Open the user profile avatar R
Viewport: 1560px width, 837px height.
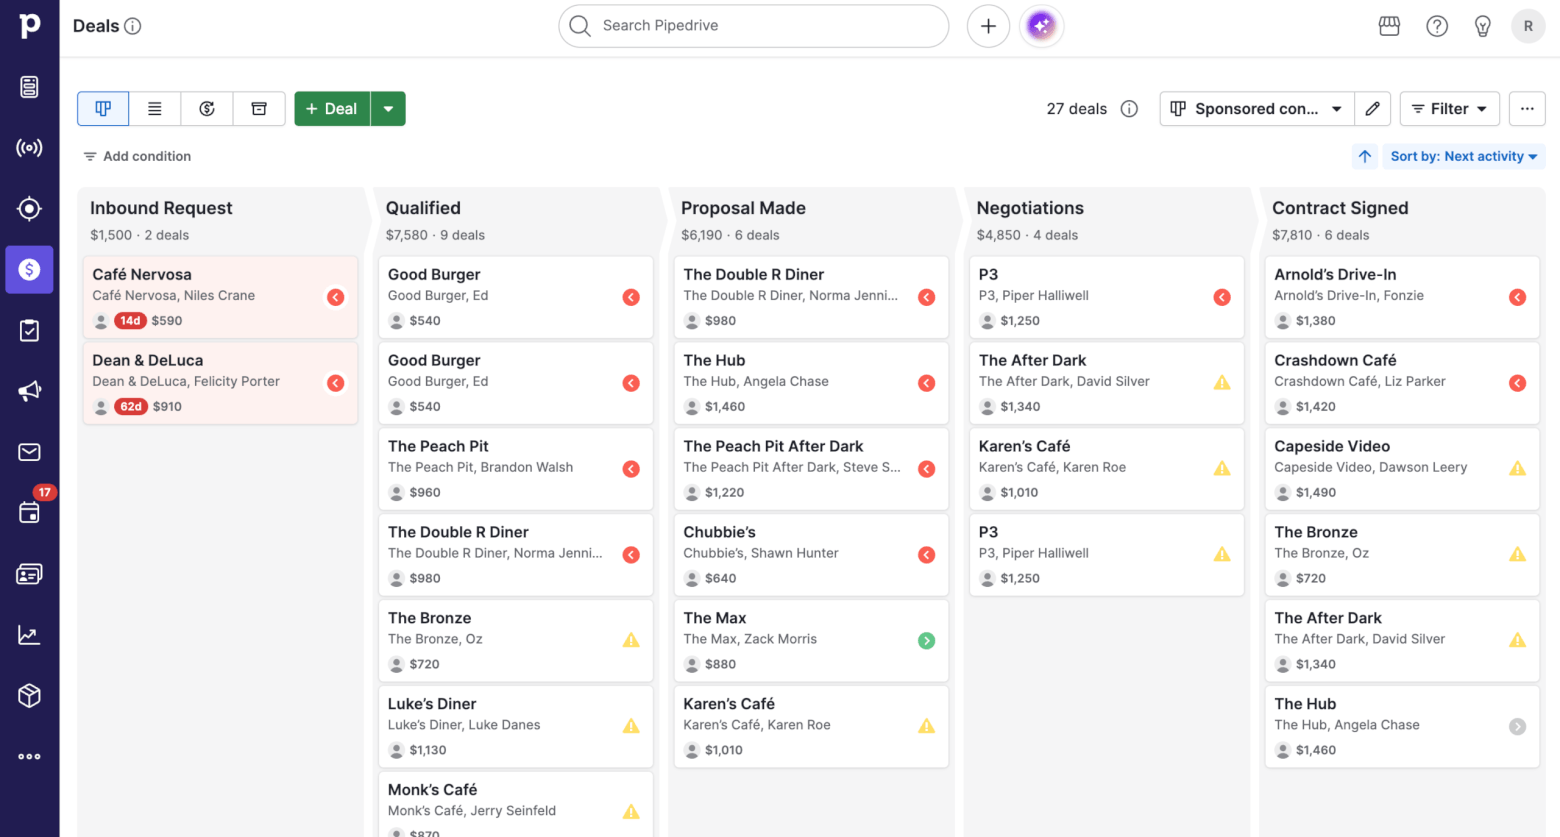tap(1528, 26)
